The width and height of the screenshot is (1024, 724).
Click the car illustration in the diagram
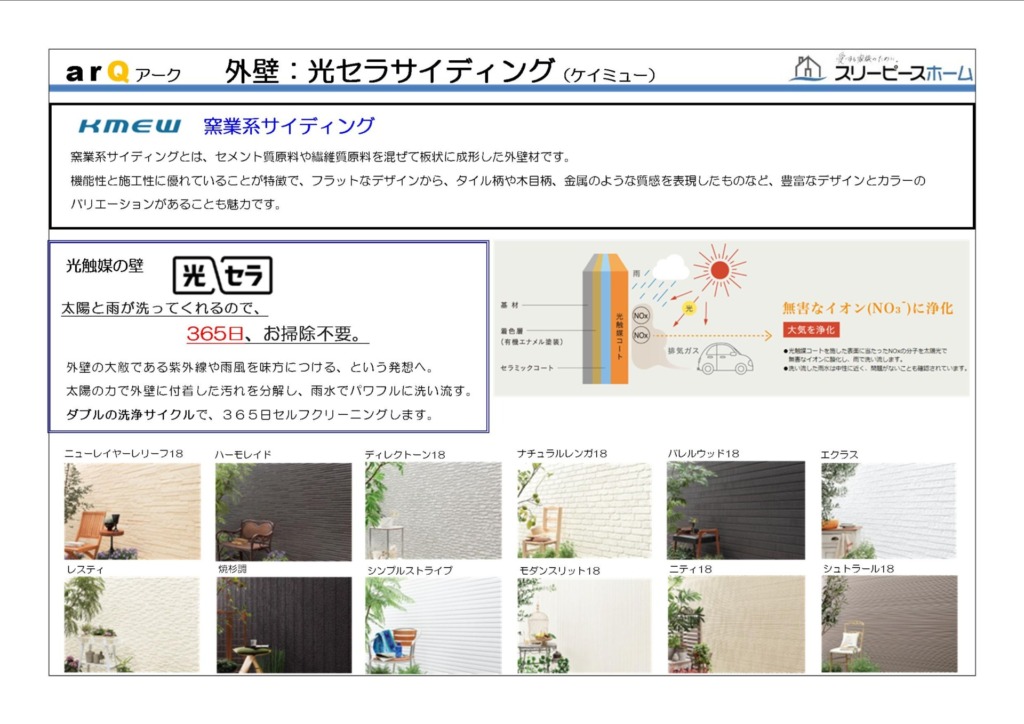point(724,359)
